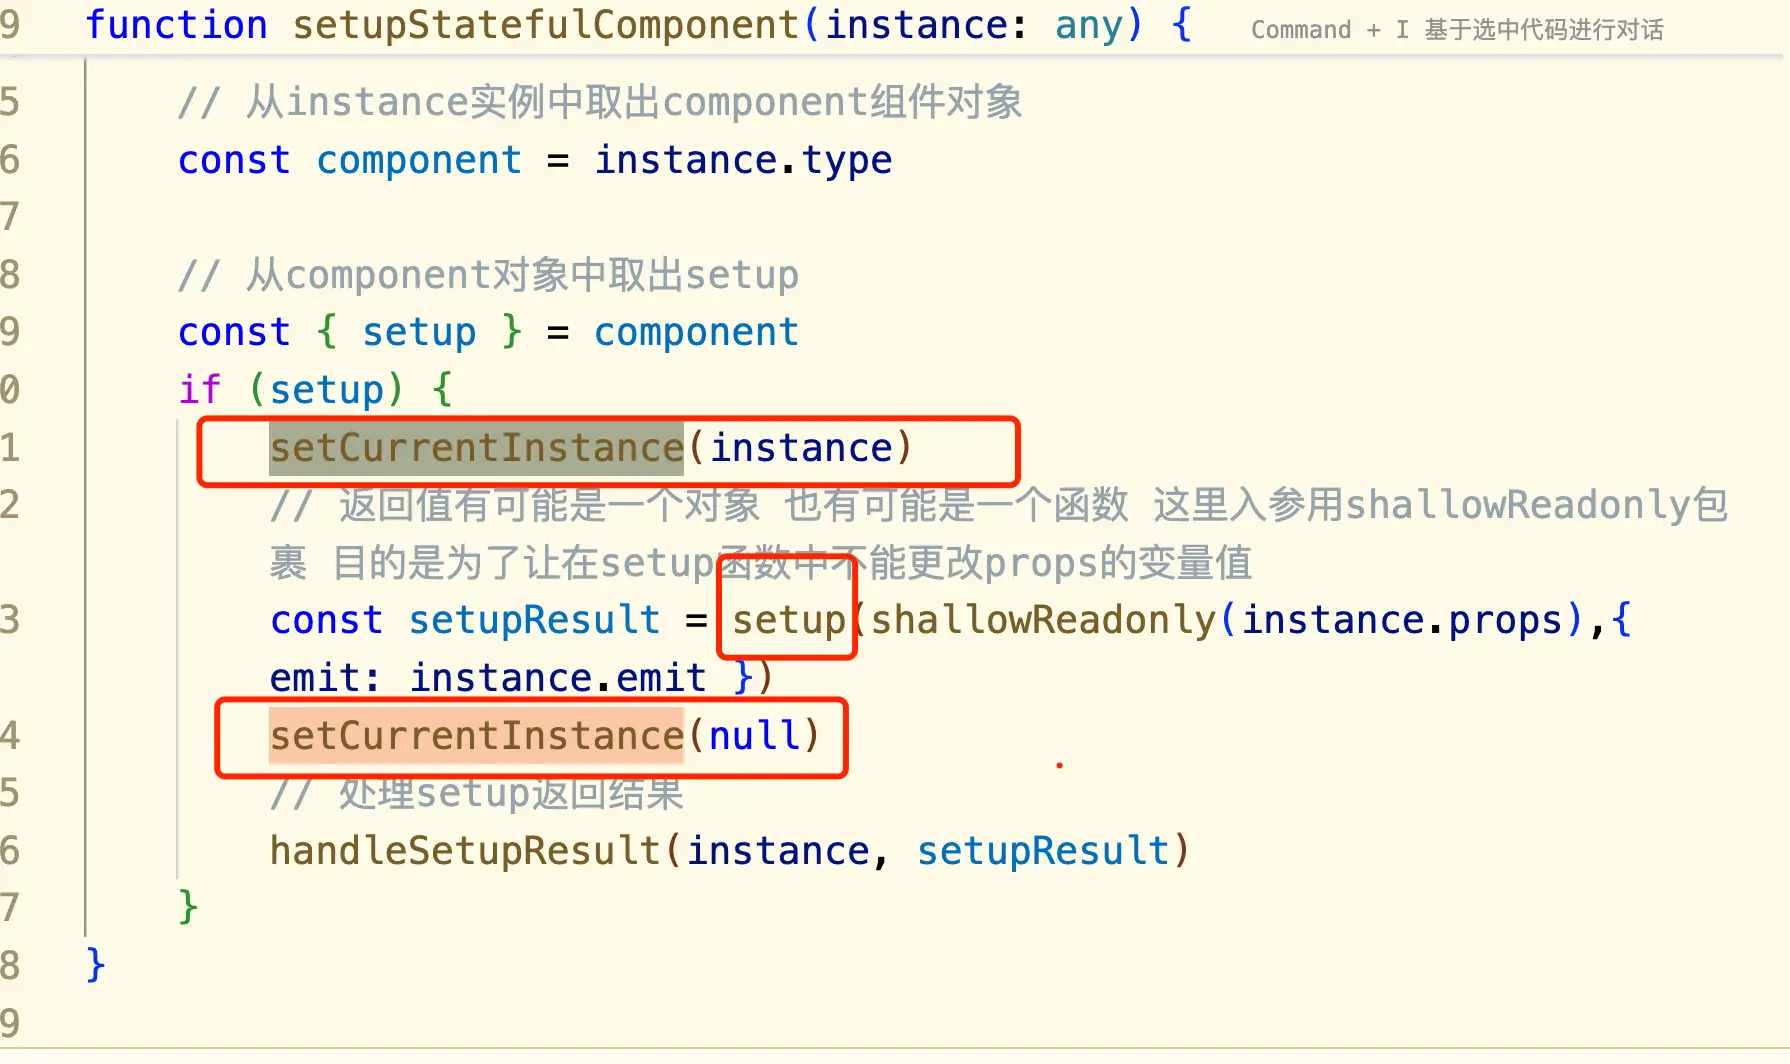
Task: Click the highlighted setCurrentInstance(instance) call
Action: click(x=591, y=448)
